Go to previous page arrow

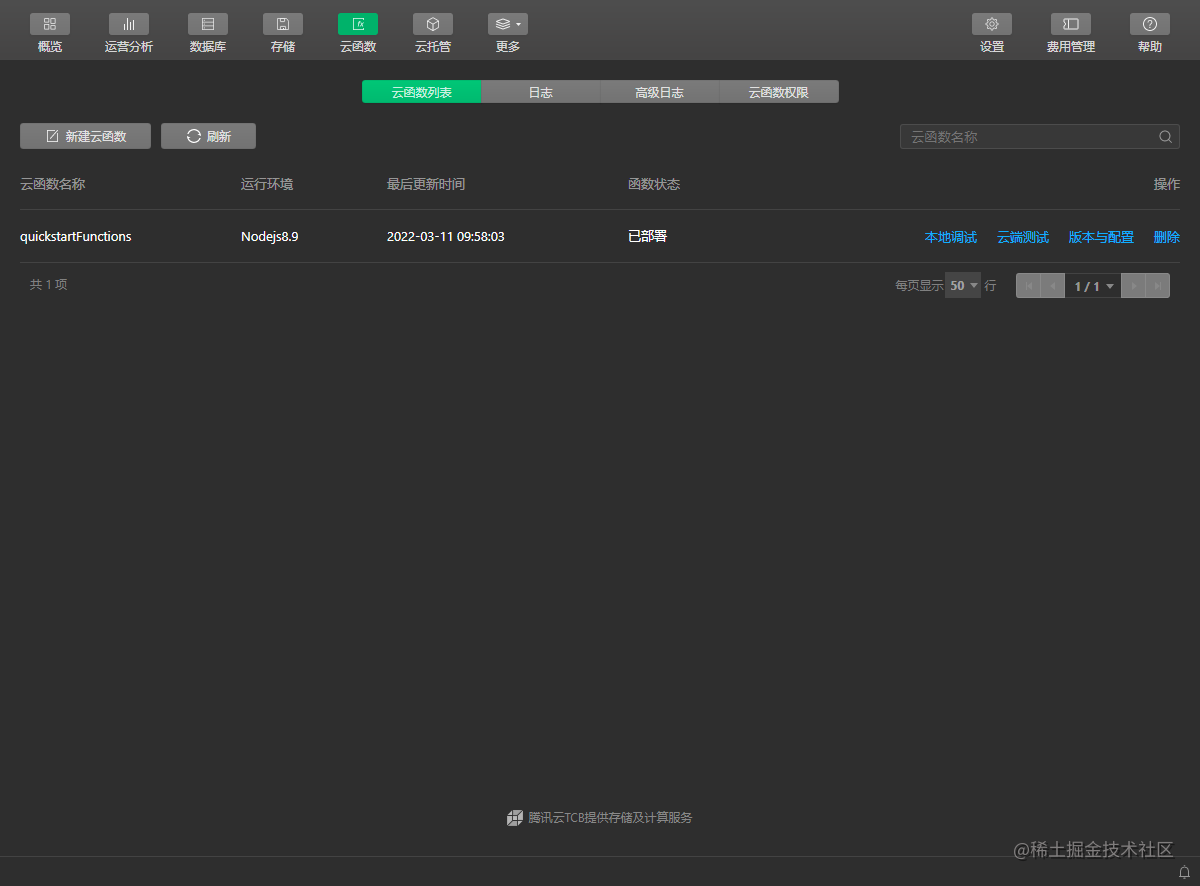pyautogui.click(x=1053, y=286)
